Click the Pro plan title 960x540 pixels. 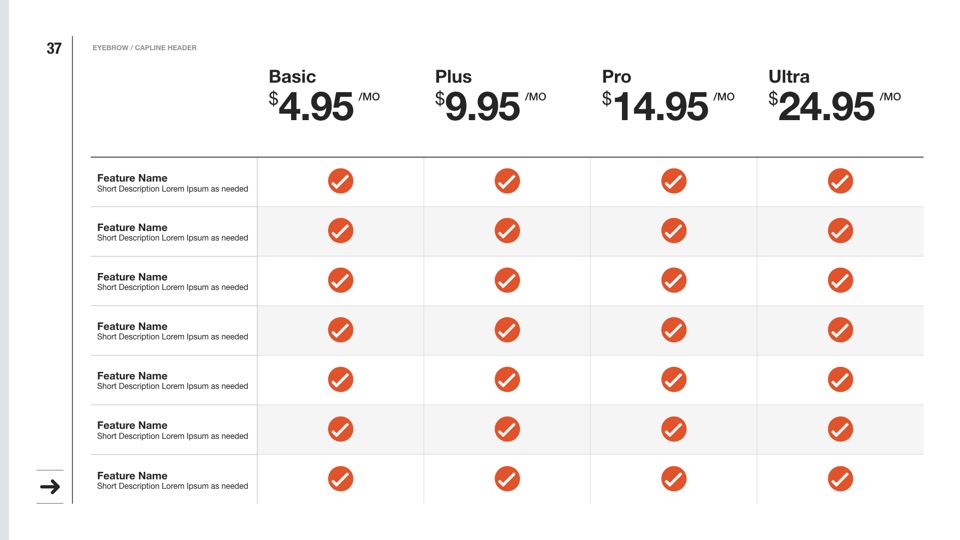(616, 77)
